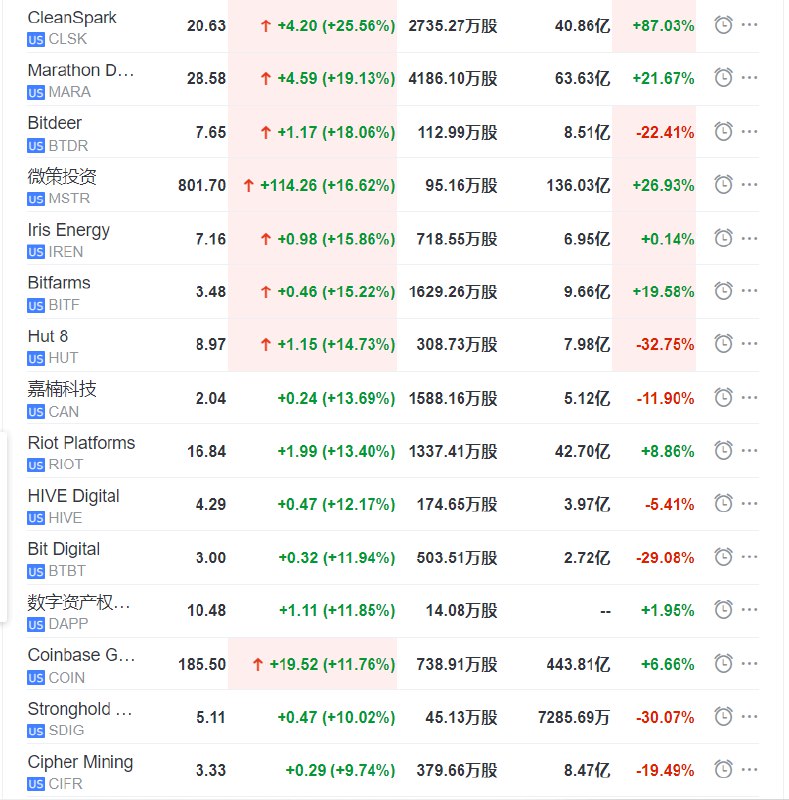Click the US badge beside CLSK

36,40
